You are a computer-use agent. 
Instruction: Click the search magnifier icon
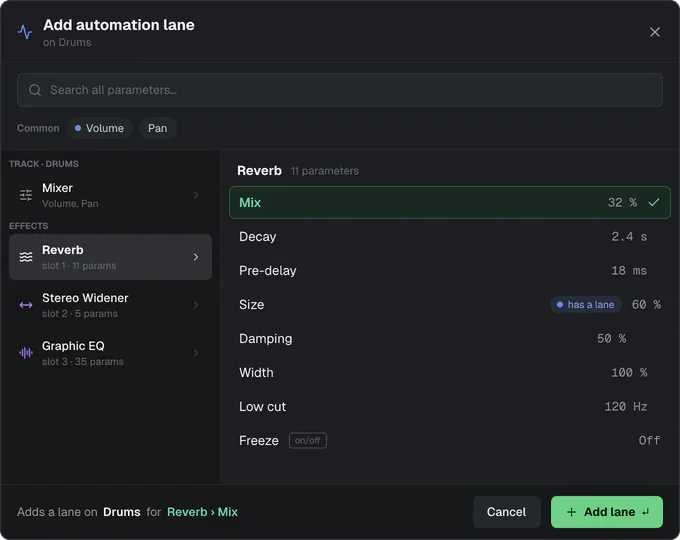click(x=35, y=90)
